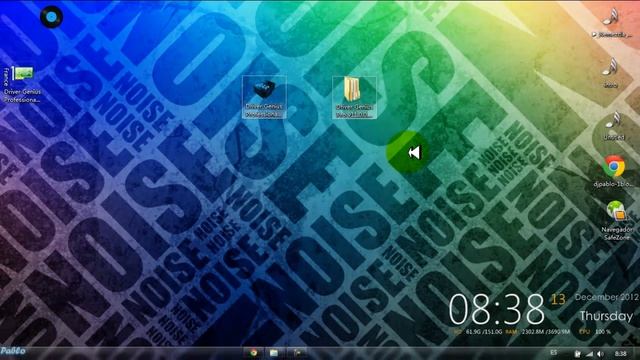640x360 pixels.
Task: Click the third pinned taskbar icon
Action: (298, 353)
